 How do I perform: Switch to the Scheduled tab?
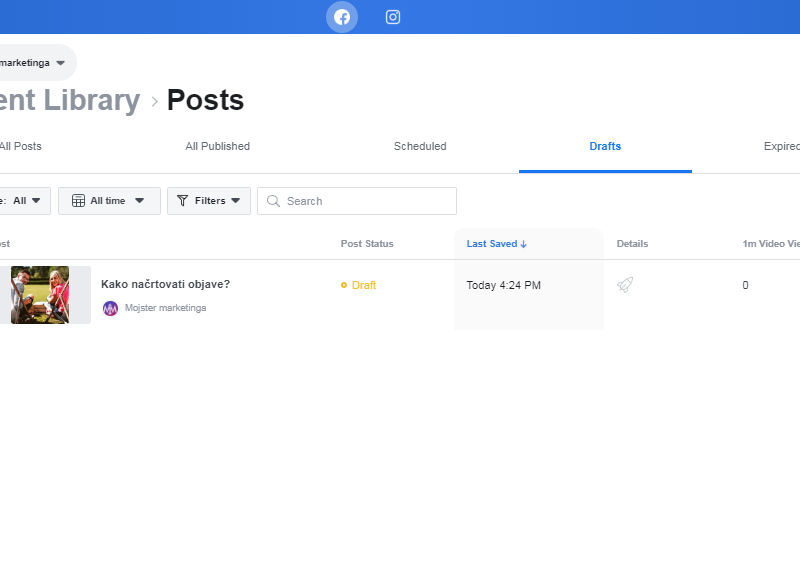420,146
